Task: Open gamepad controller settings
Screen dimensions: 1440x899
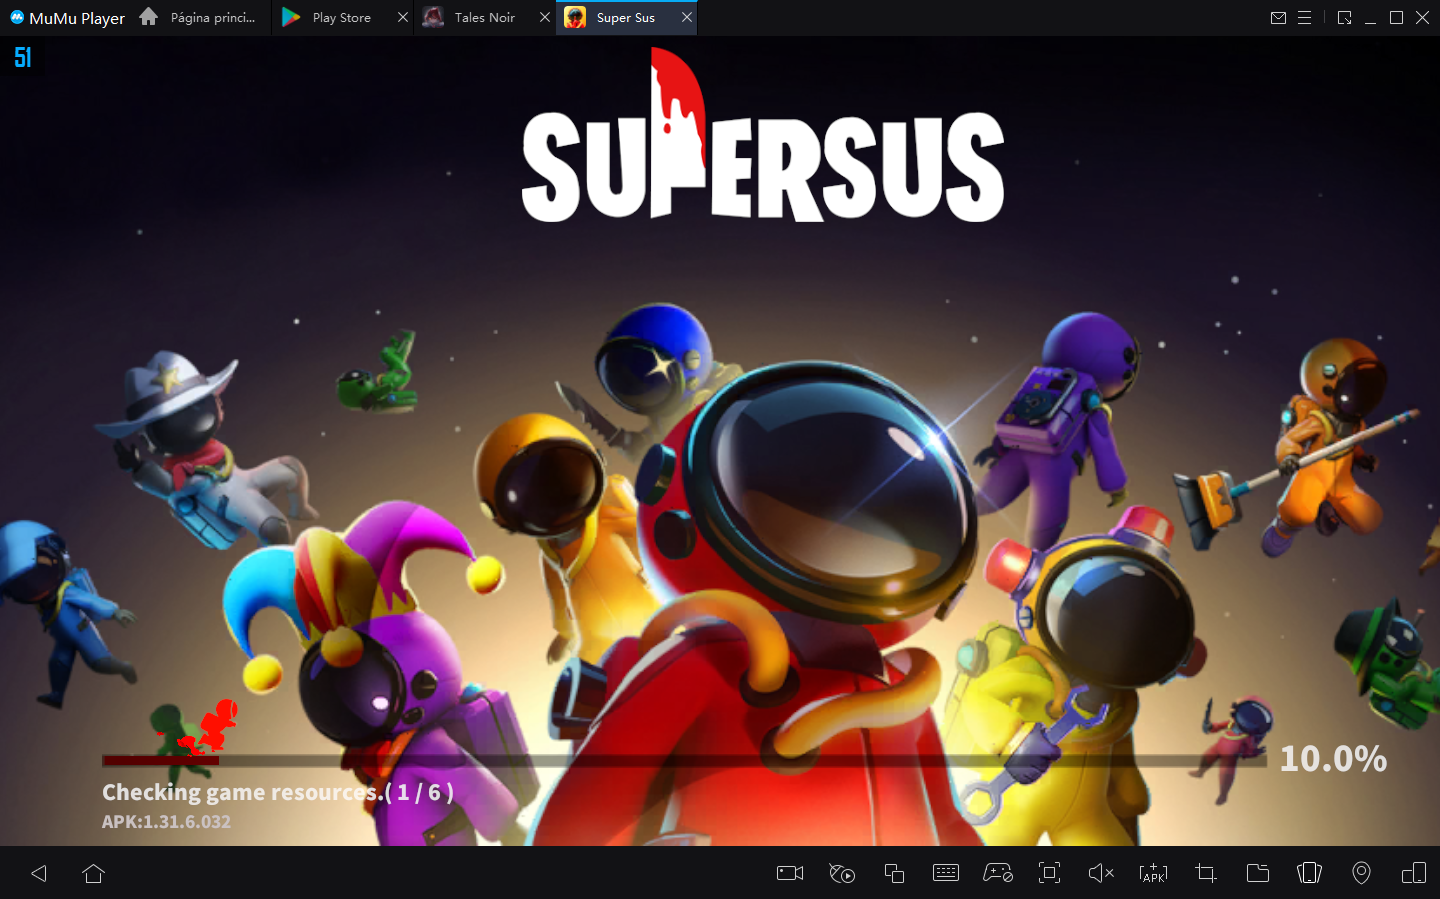Action: pos(998,873)
